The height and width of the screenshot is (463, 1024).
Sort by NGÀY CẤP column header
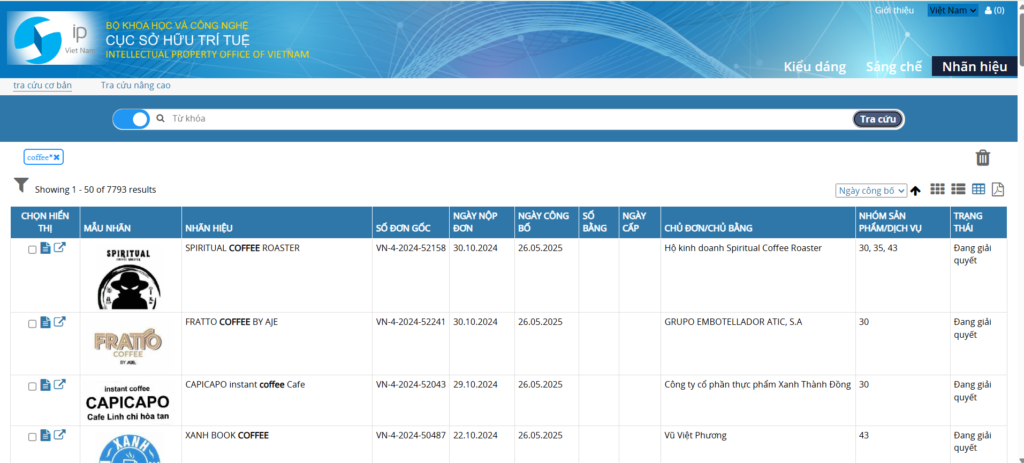pyautogui.click(x=635, y=222)
